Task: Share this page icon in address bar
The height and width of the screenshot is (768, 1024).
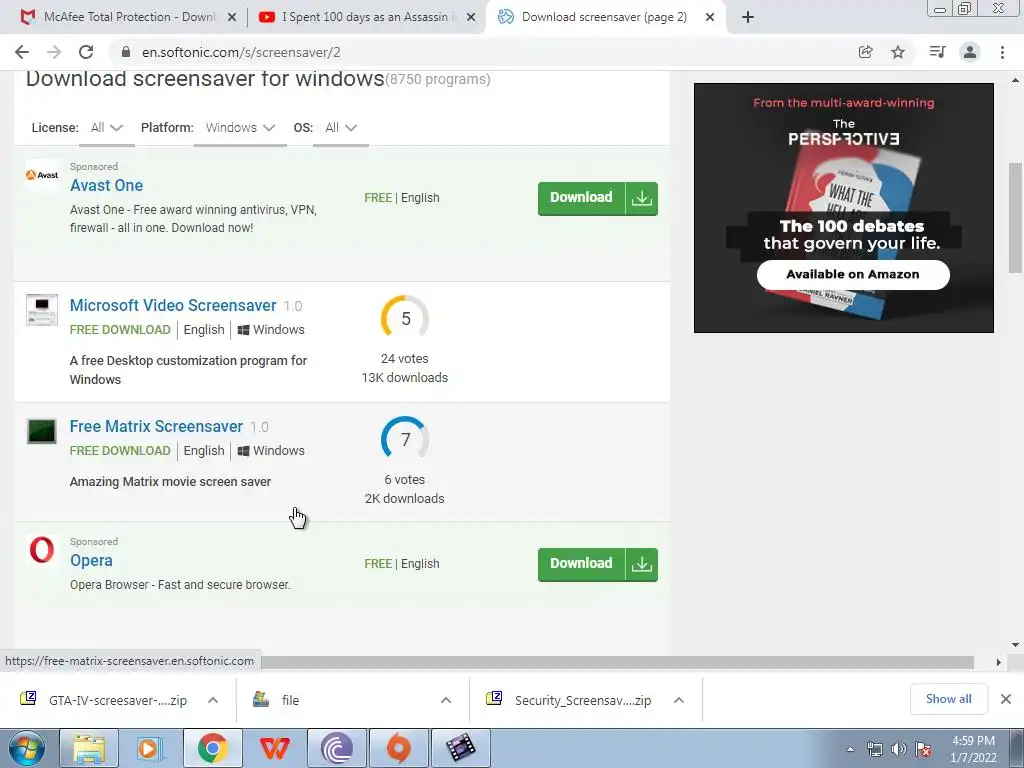Action: (866, 52)
